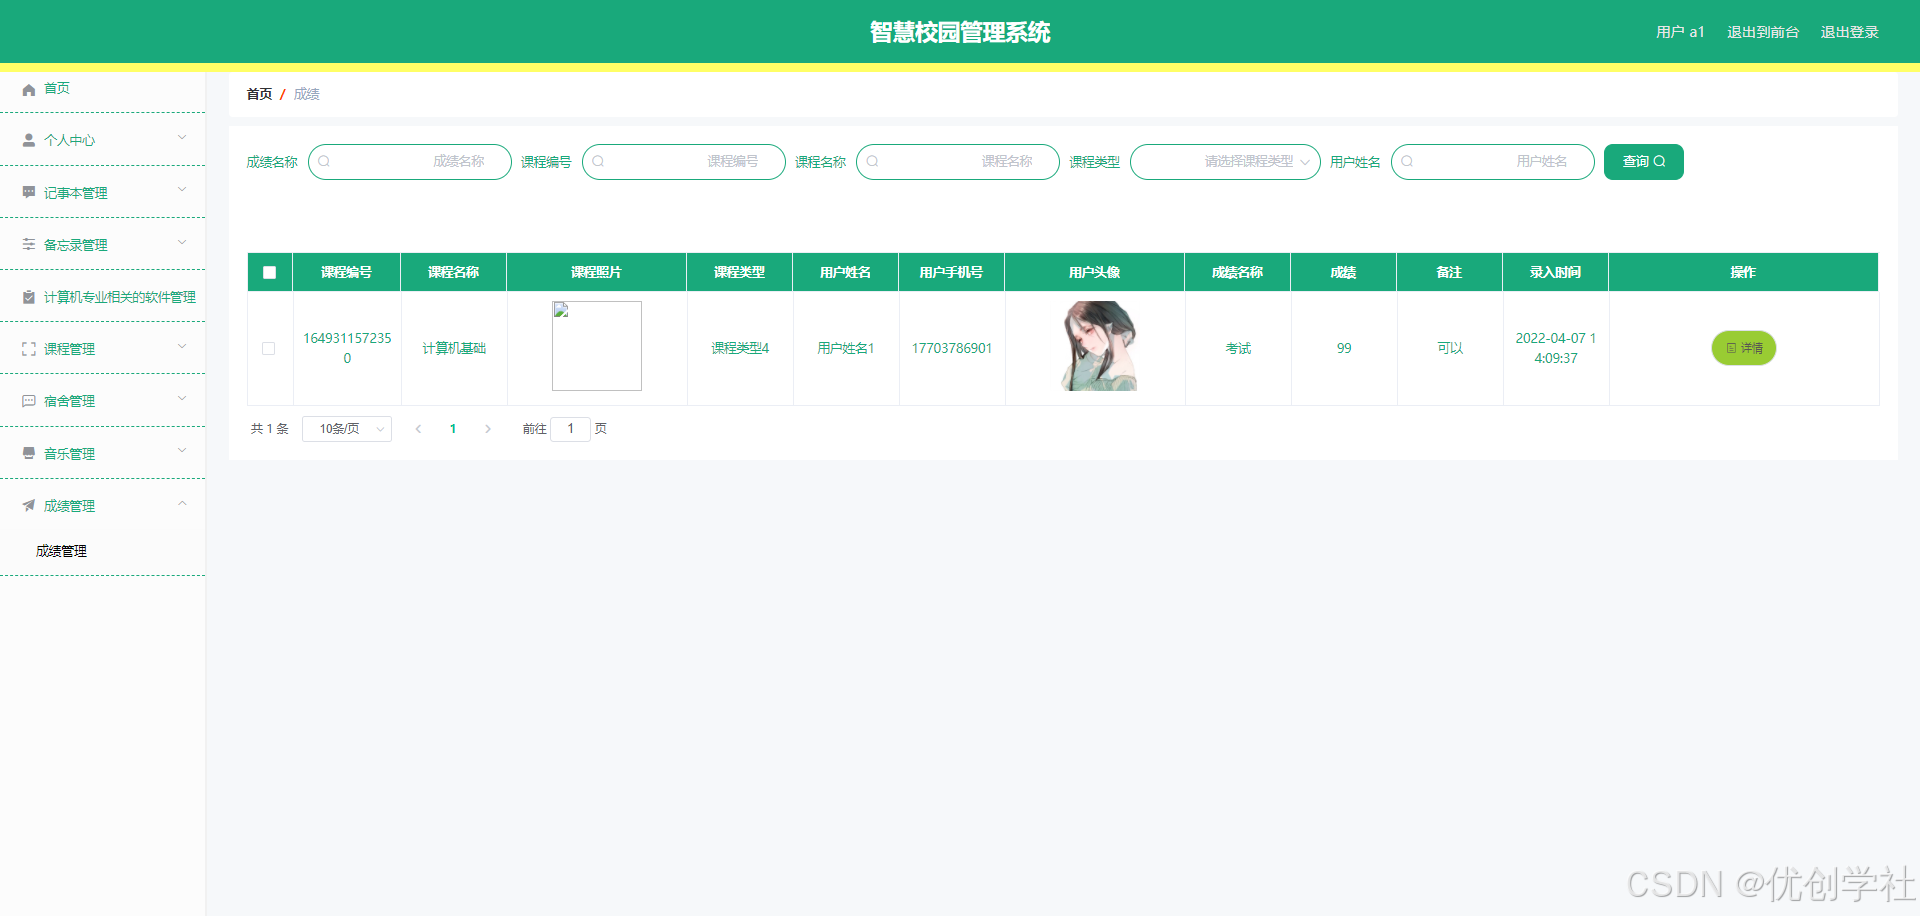Click the home icon in sidebar
The image size is (1920, 916).
(29, 89)
